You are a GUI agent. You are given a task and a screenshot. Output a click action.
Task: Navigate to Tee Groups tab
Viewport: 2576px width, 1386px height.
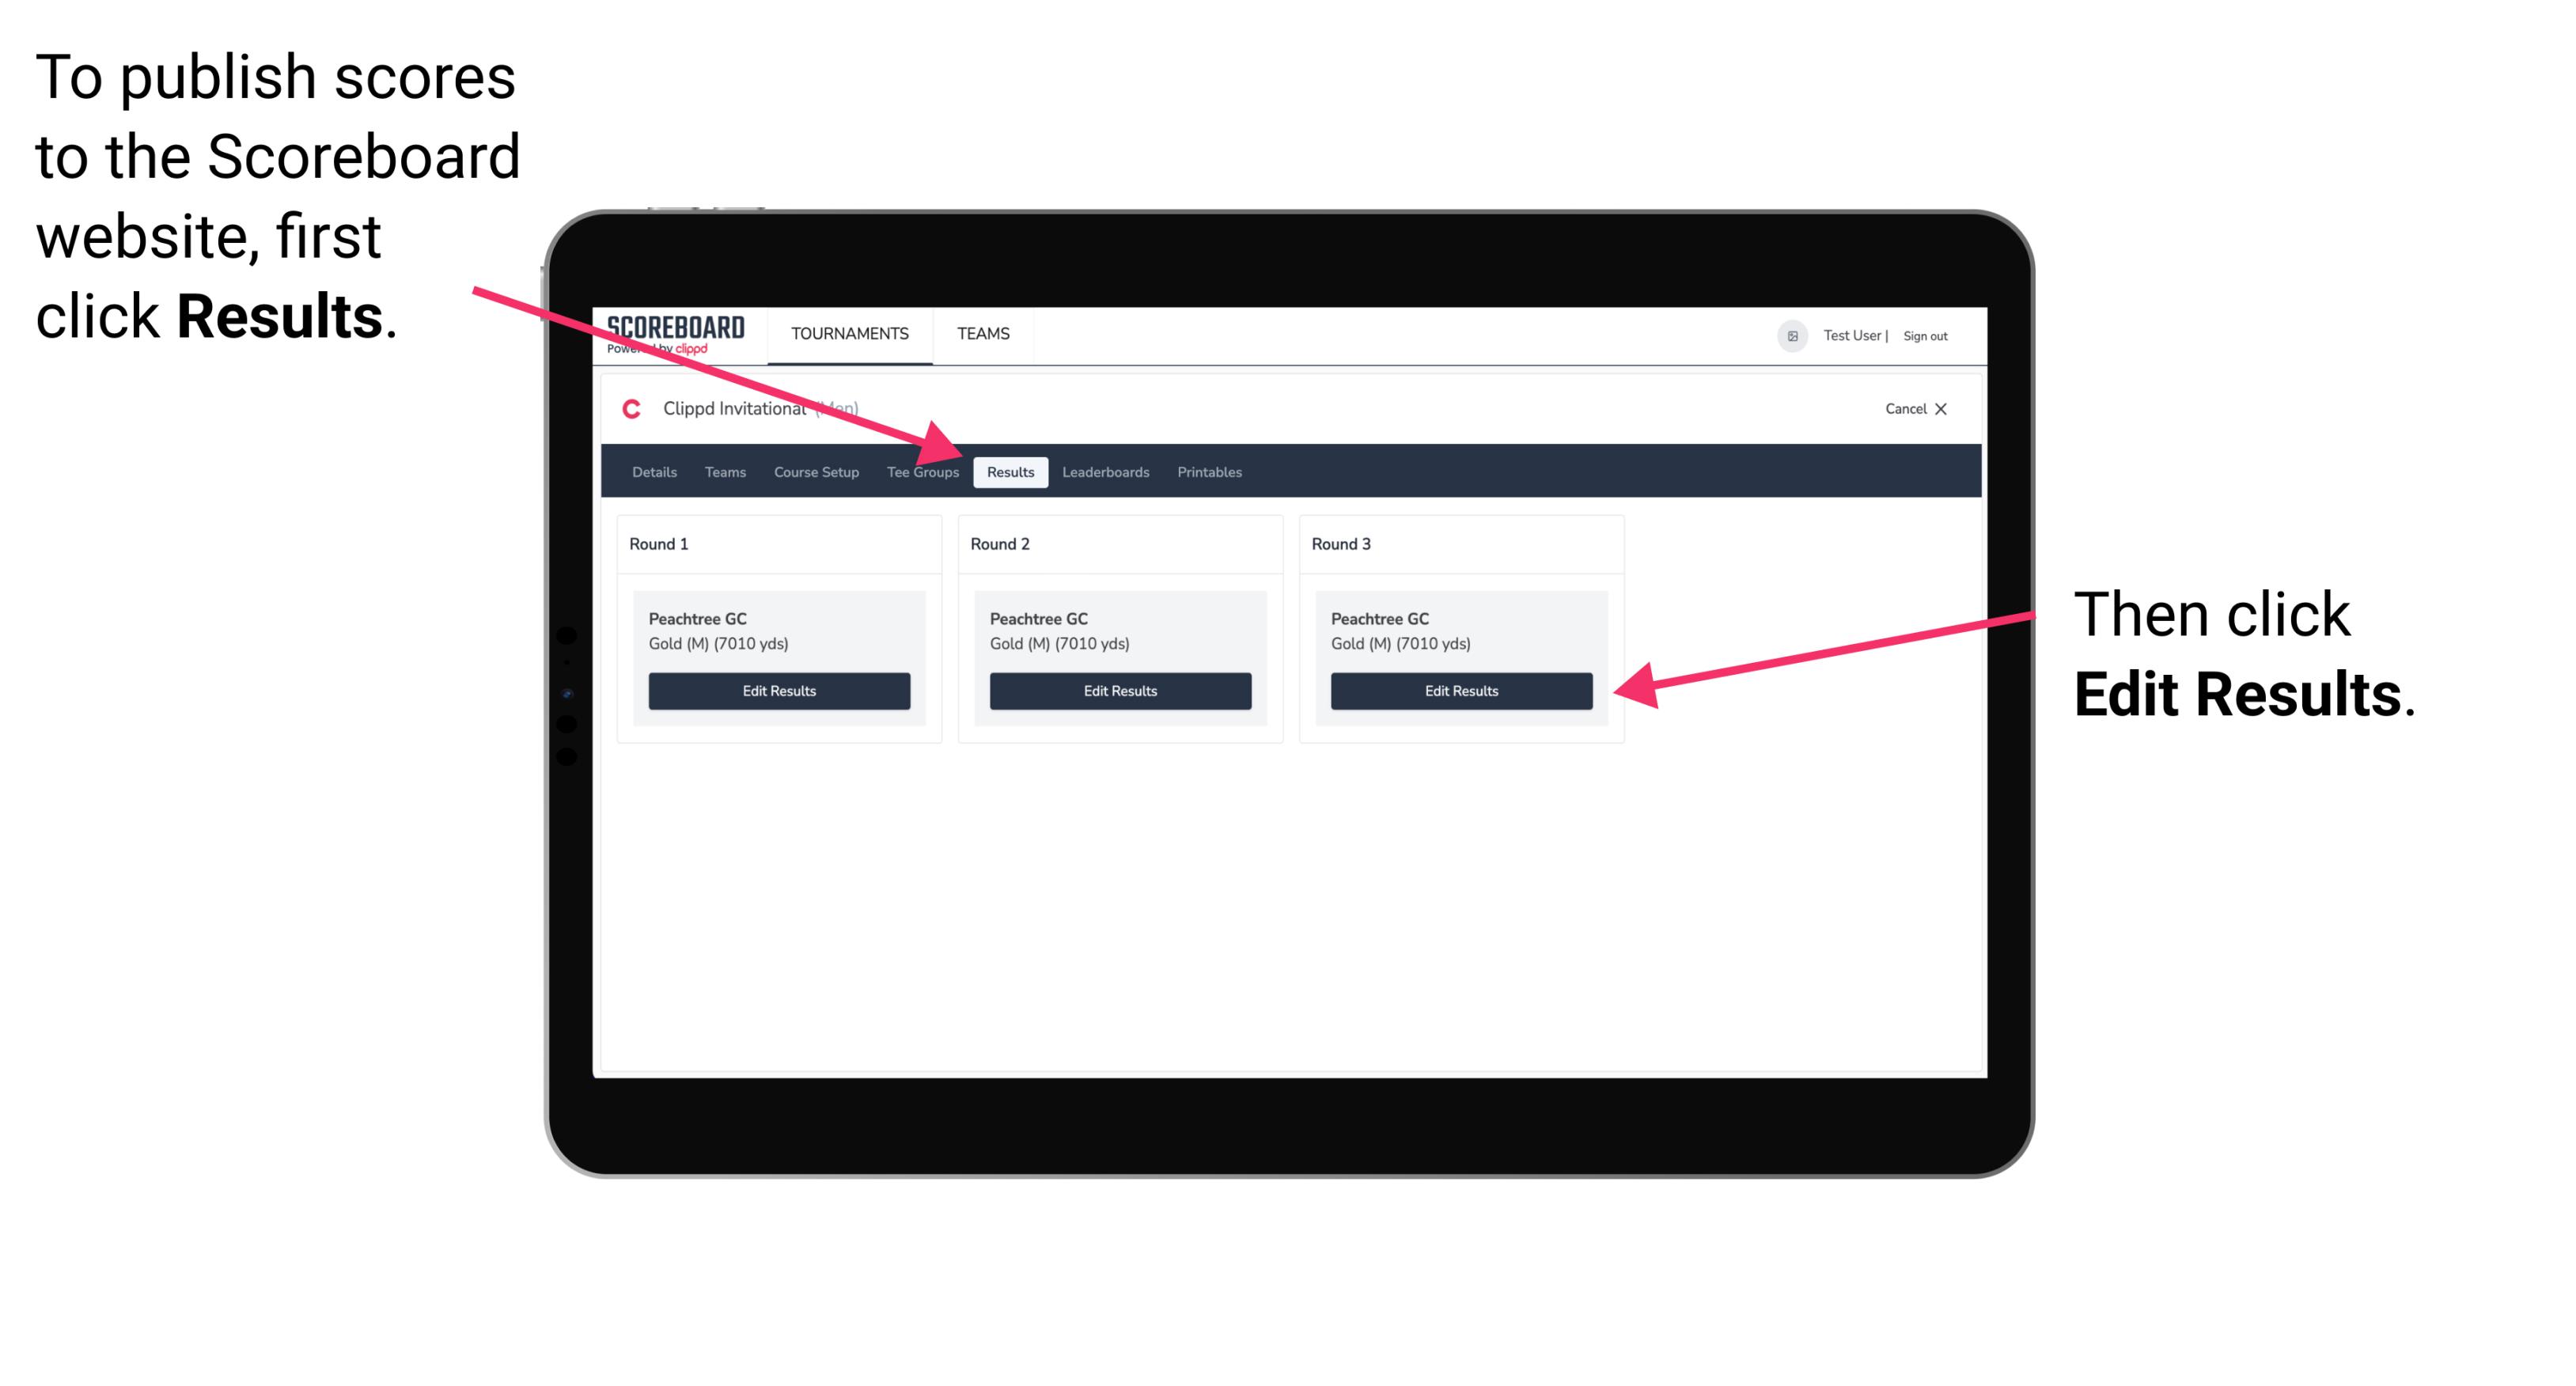point(922,471)
